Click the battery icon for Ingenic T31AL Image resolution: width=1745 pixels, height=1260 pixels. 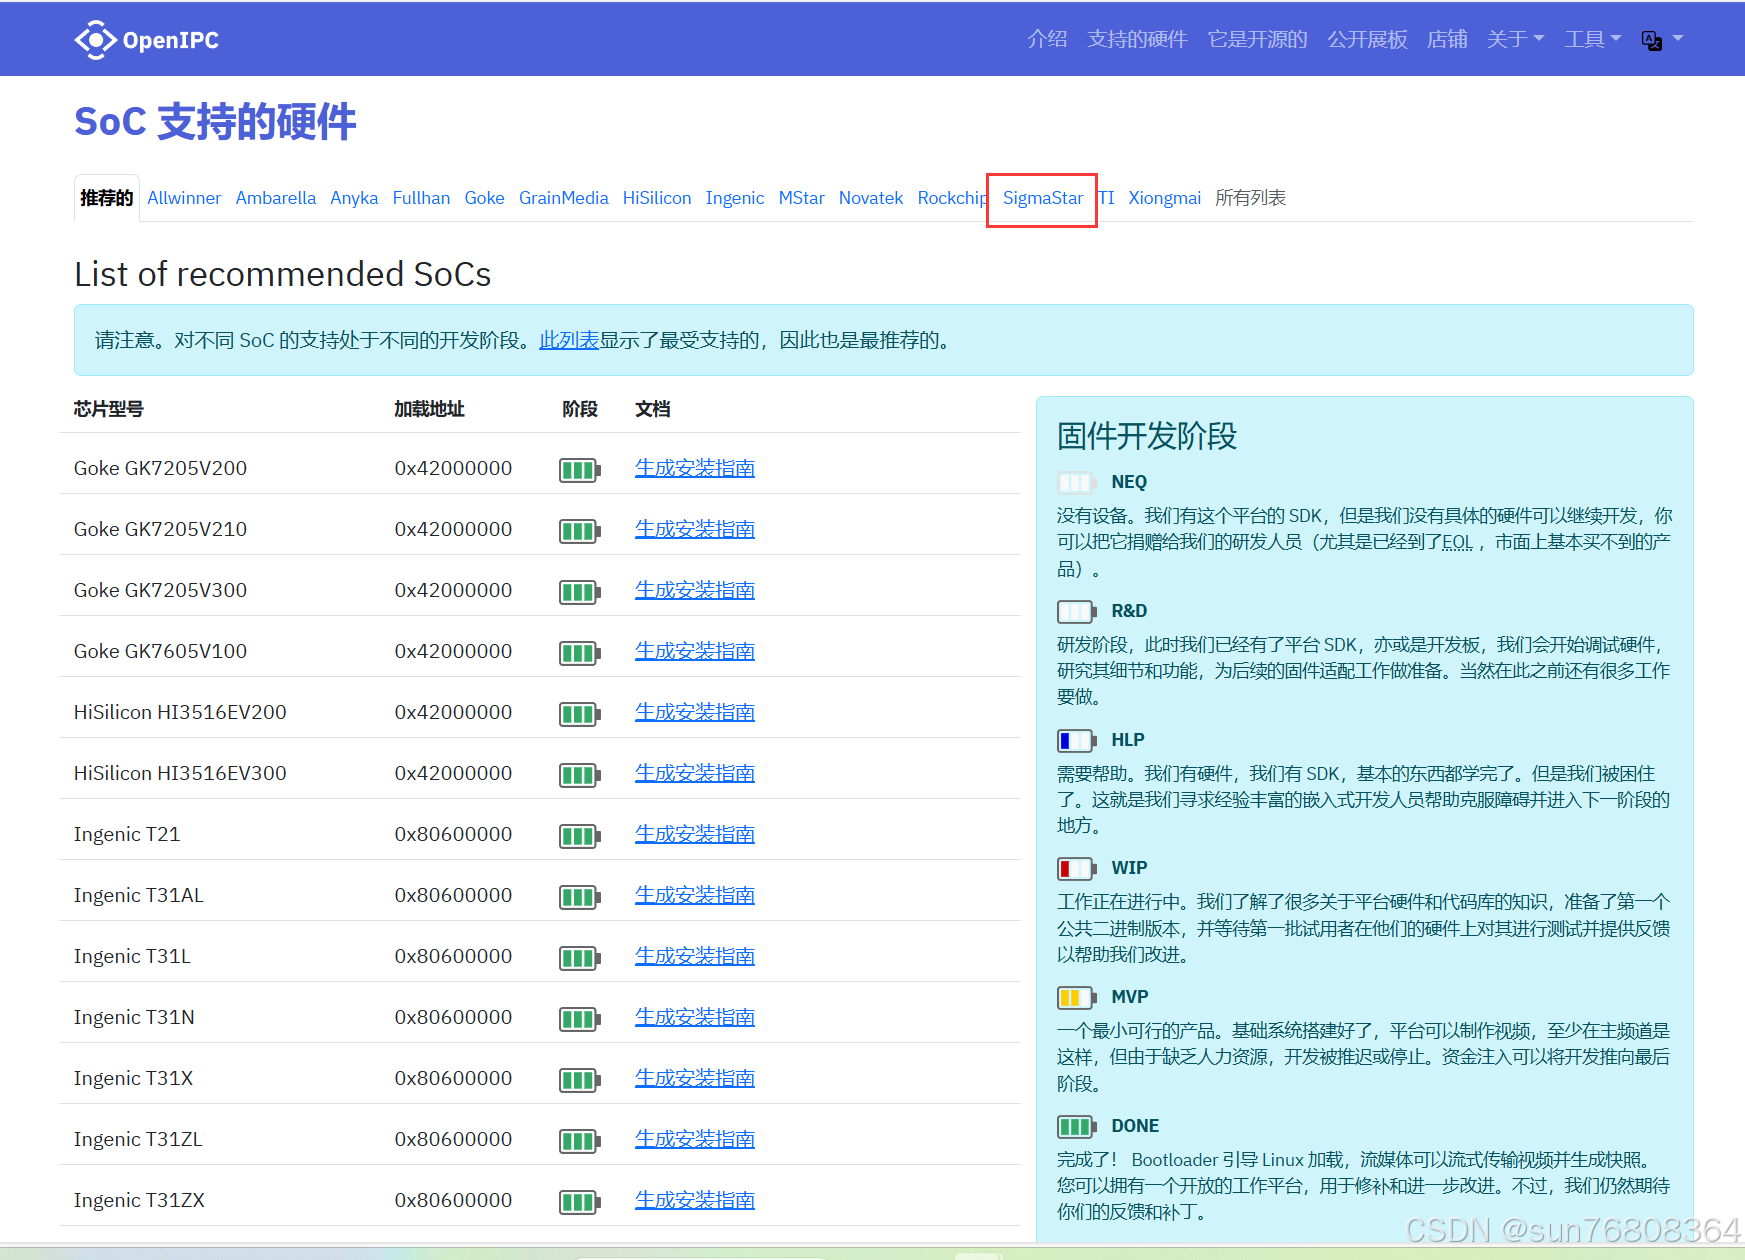579,897
